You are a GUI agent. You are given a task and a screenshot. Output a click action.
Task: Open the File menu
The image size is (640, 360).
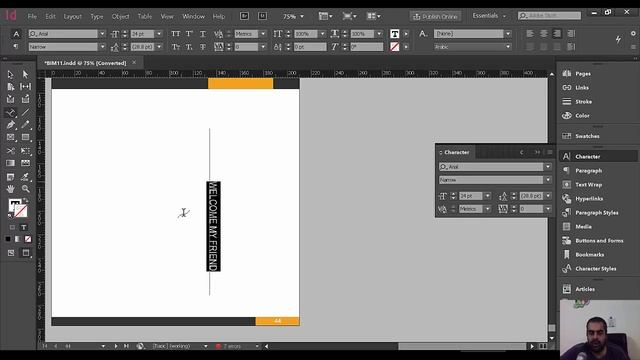pyautogui.click(x=32, y=16)
